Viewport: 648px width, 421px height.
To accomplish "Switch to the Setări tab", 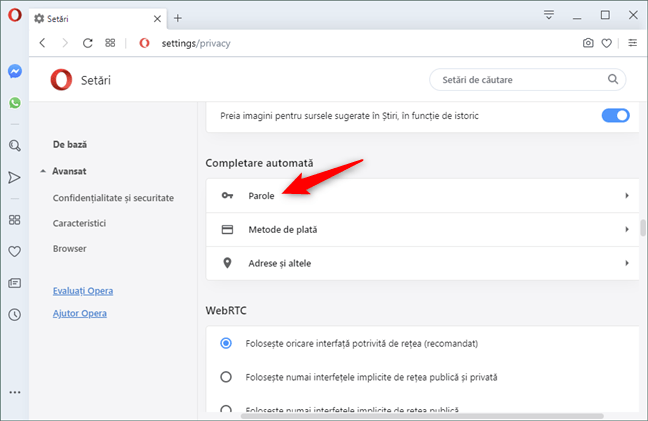I will pyautogui.click(x=98, y=19).
